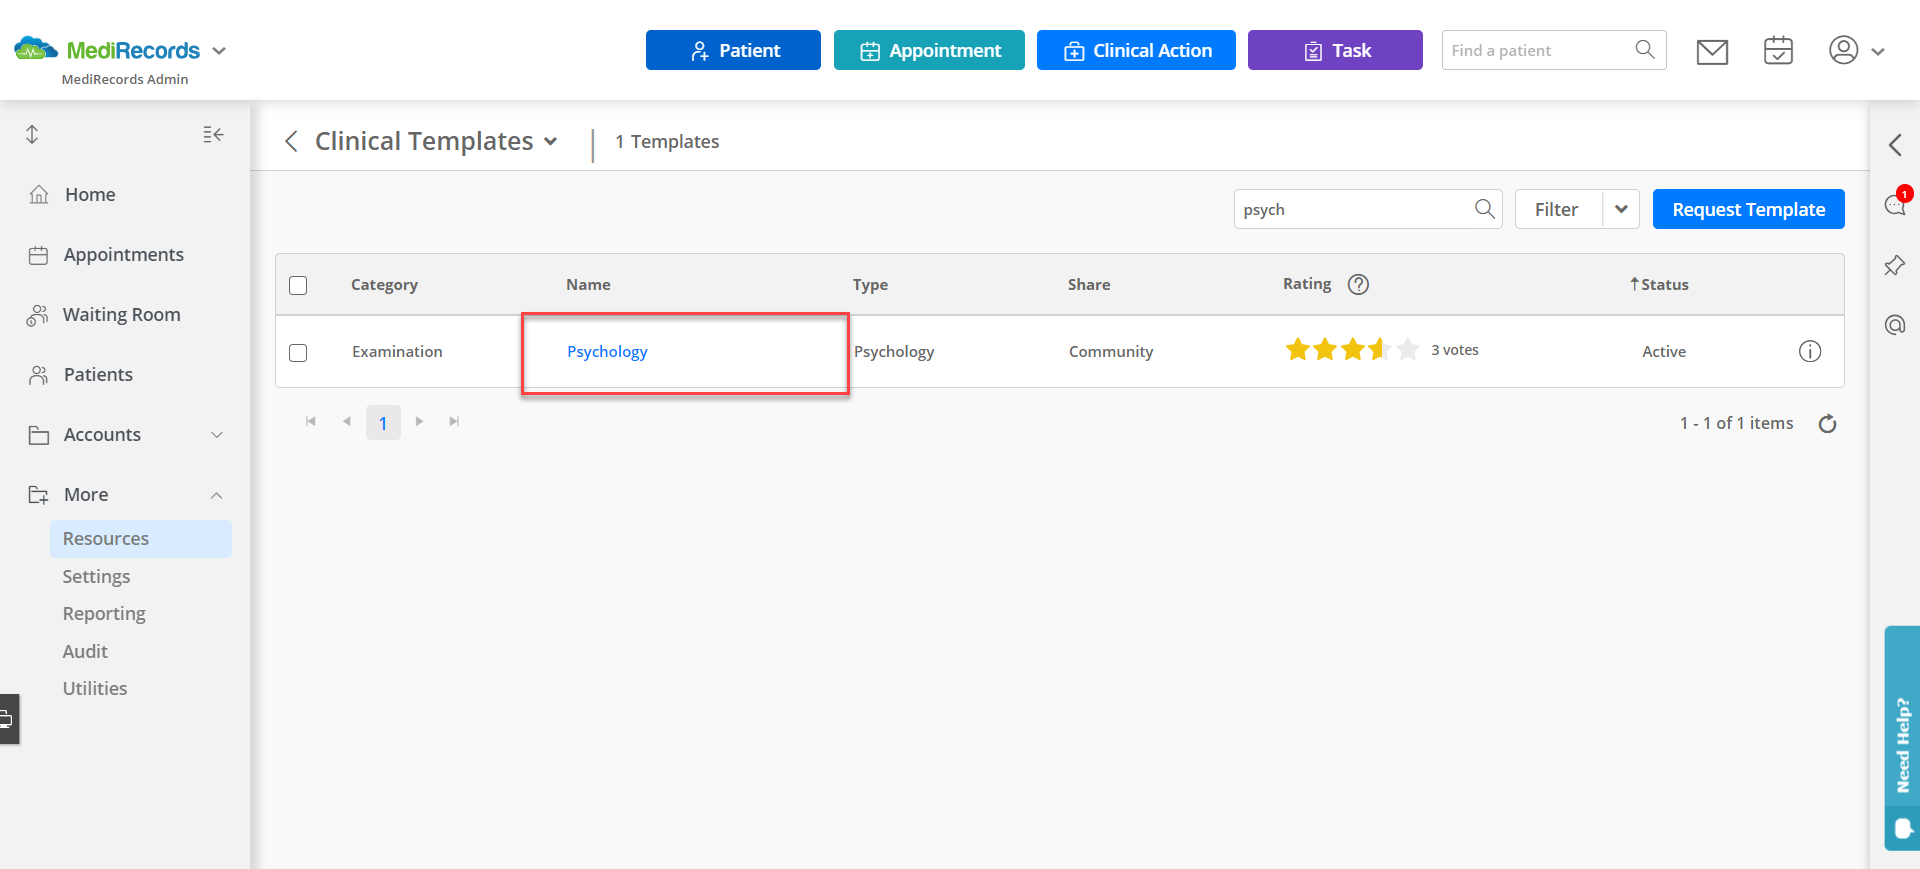Click Request Template button

[1748, 209]
